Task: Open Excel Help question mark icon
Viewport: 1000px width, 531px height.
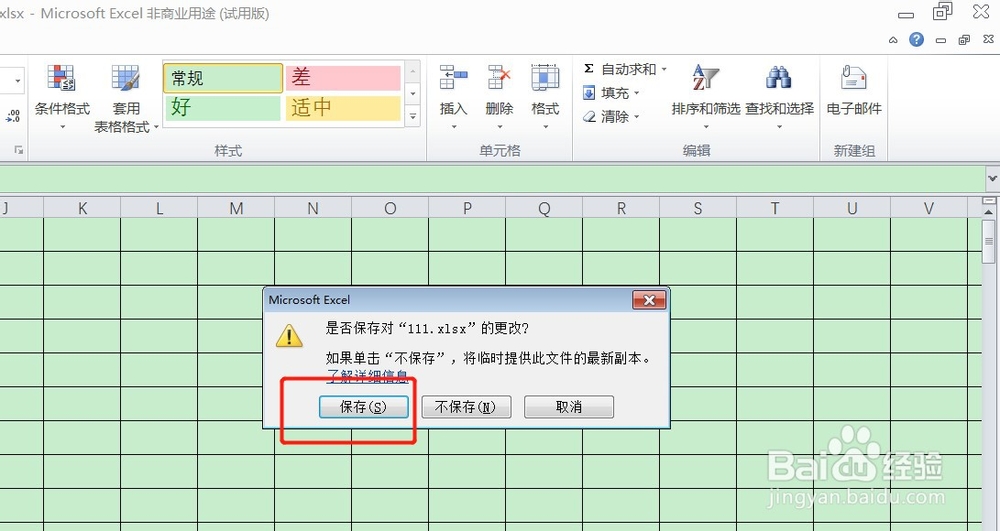Action: [x=916, y=40]
